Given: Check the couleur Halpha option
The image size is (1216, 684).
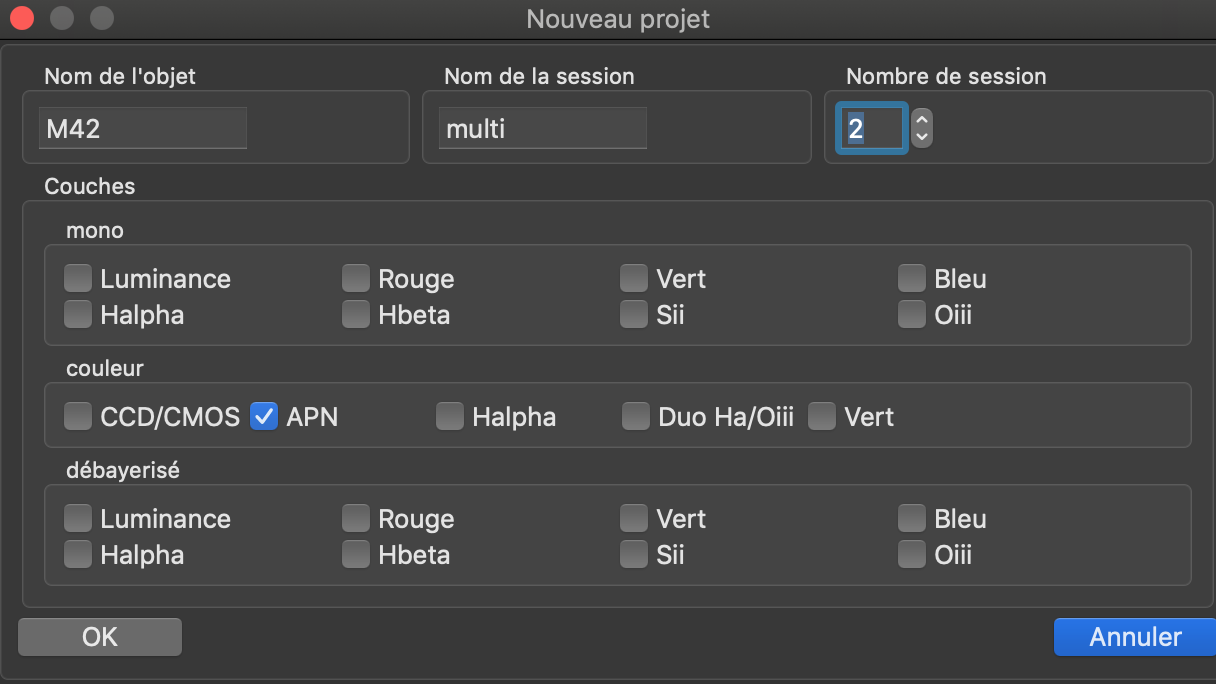Looking at the screenshot, I should coord(450,416).
